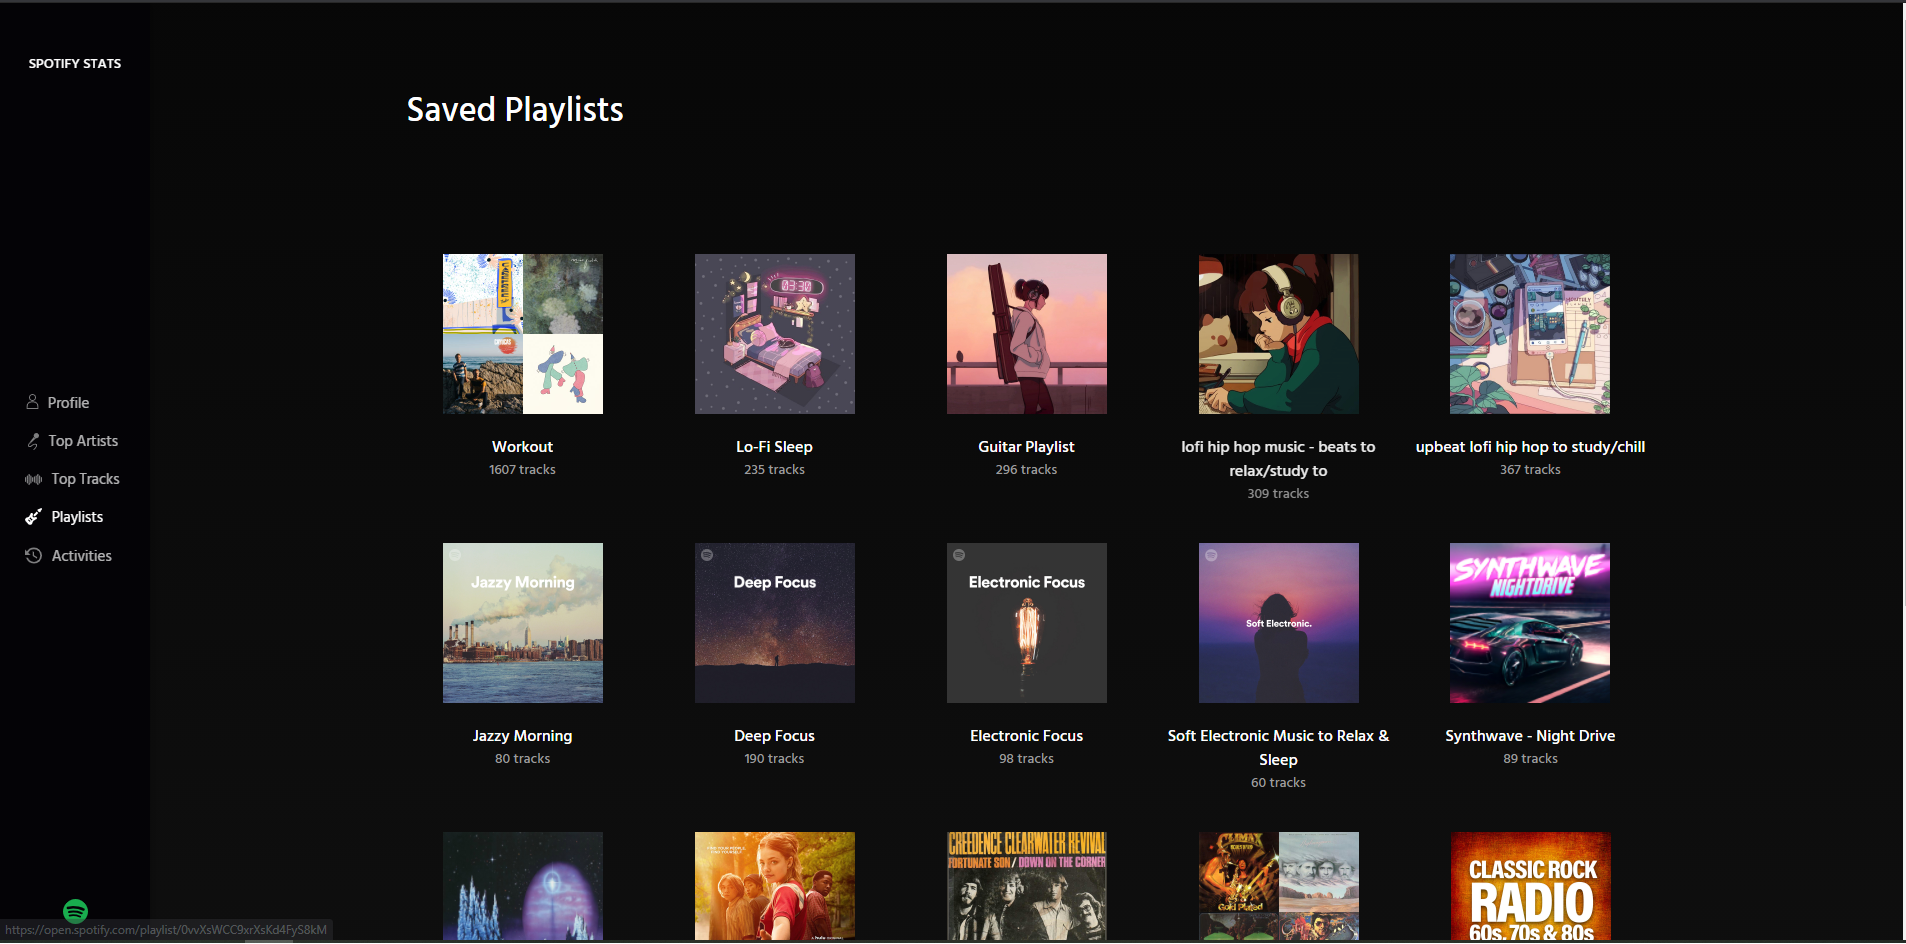Click the Saved Playlists heading
Viewport: 1906px width, 944px height.
click(515, 109)
